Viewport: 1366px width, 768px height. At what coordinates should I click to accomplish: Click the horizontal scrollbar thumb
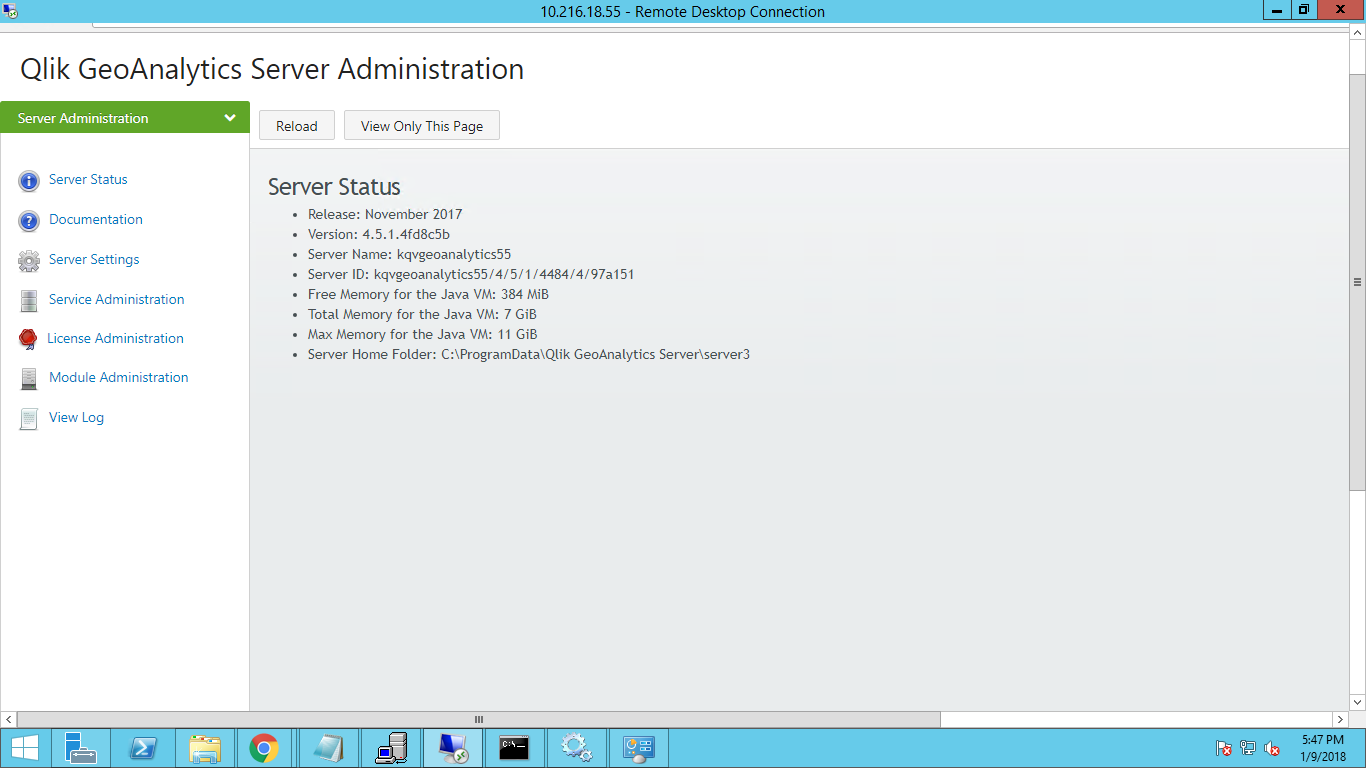[x=479, y=719]
